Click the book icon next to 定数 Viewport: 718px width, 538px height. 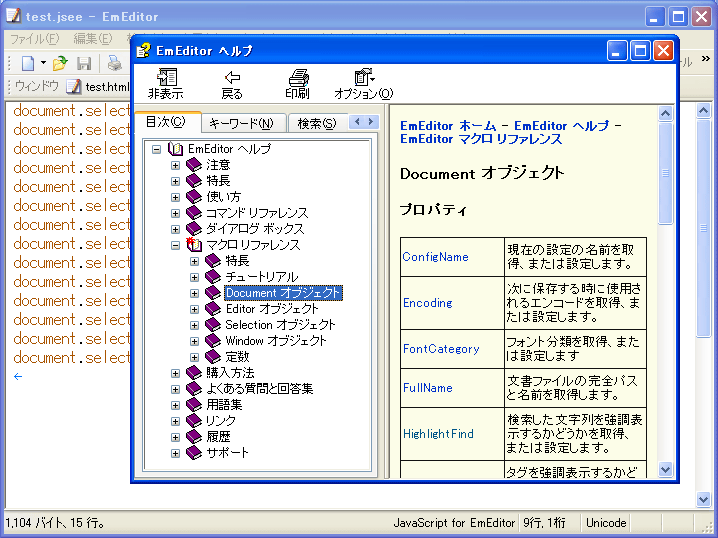(213, 357)
